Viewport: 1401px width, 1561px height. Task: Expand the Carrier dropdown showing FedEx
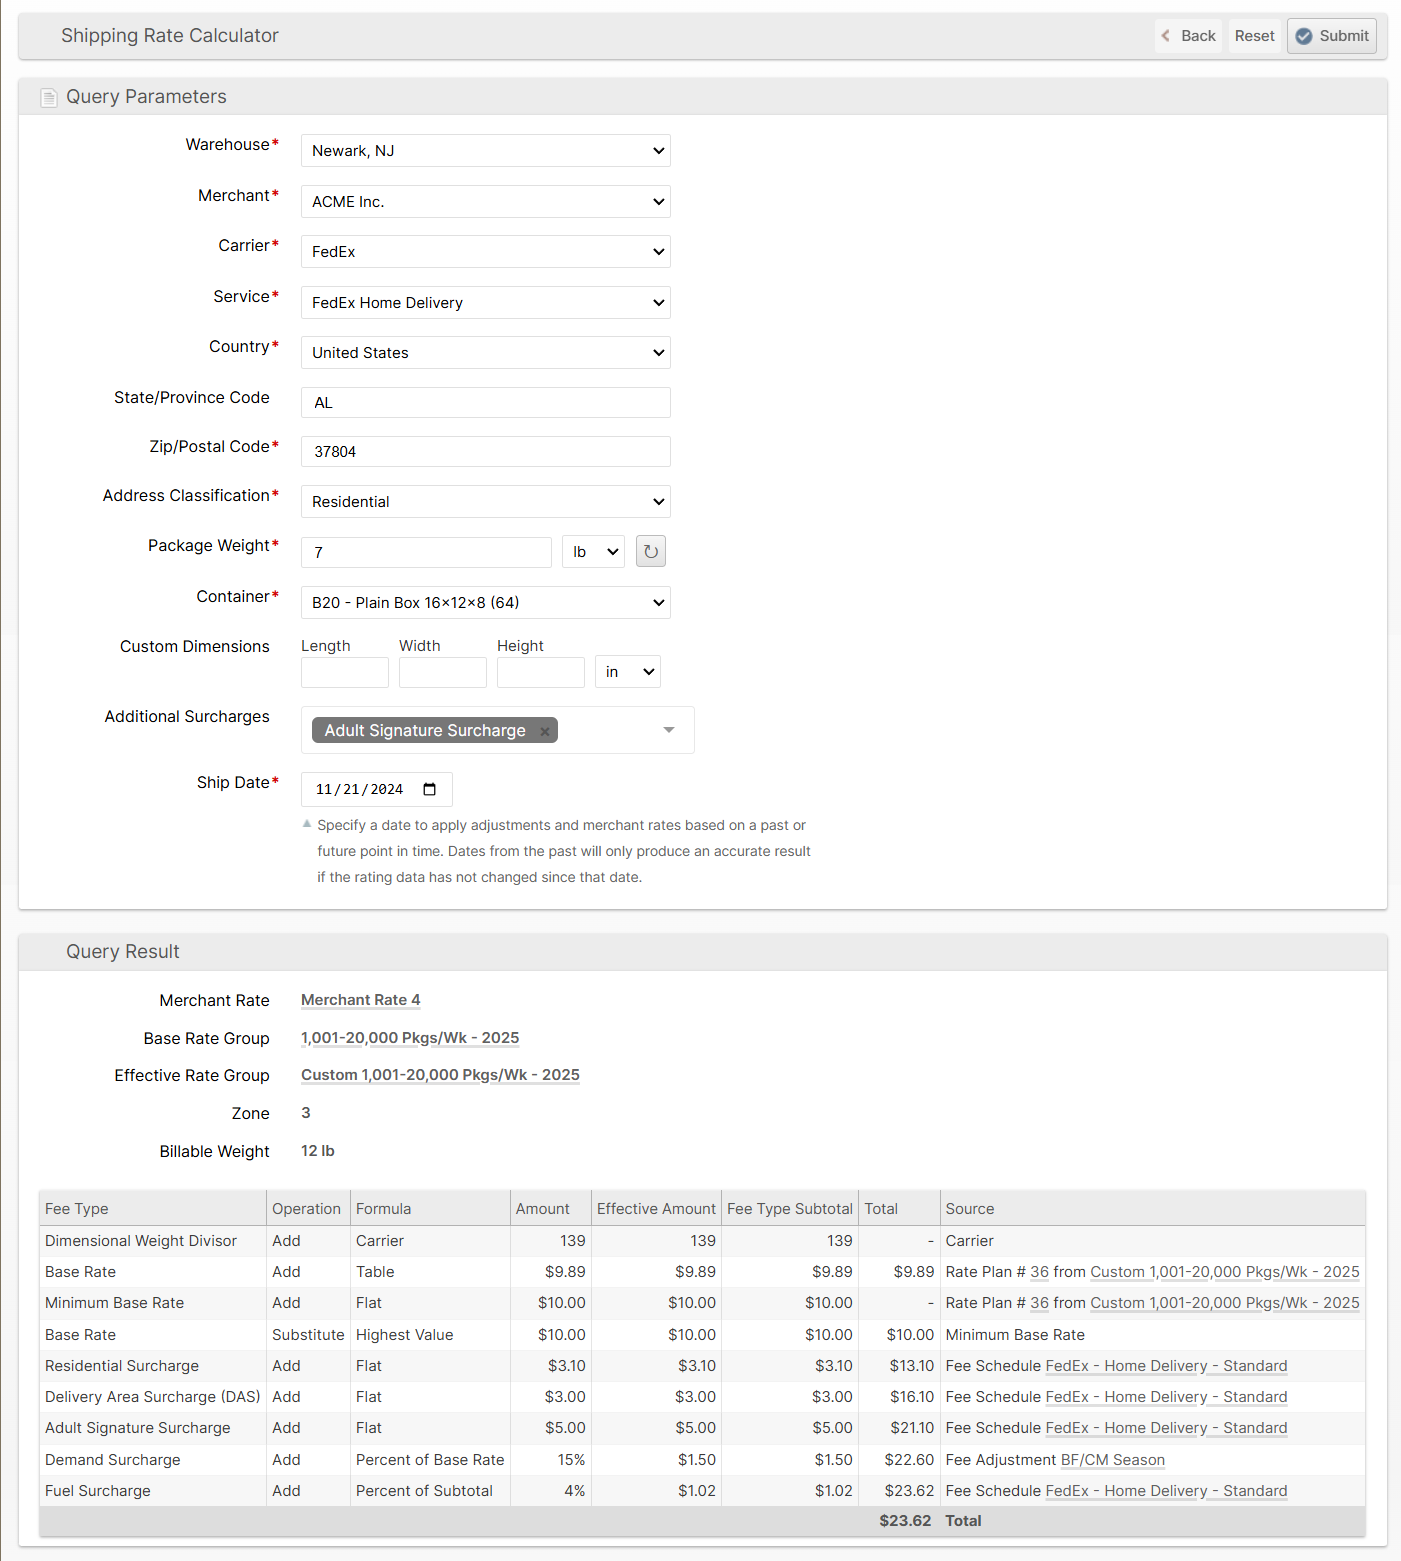485,252
